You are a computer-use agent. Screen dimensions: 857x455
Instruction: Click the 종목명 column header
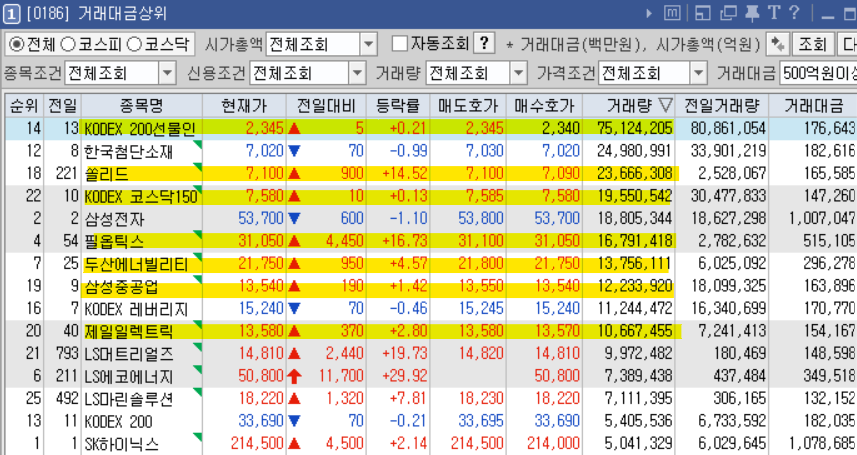pyautogui.click(x=142, y=105)
